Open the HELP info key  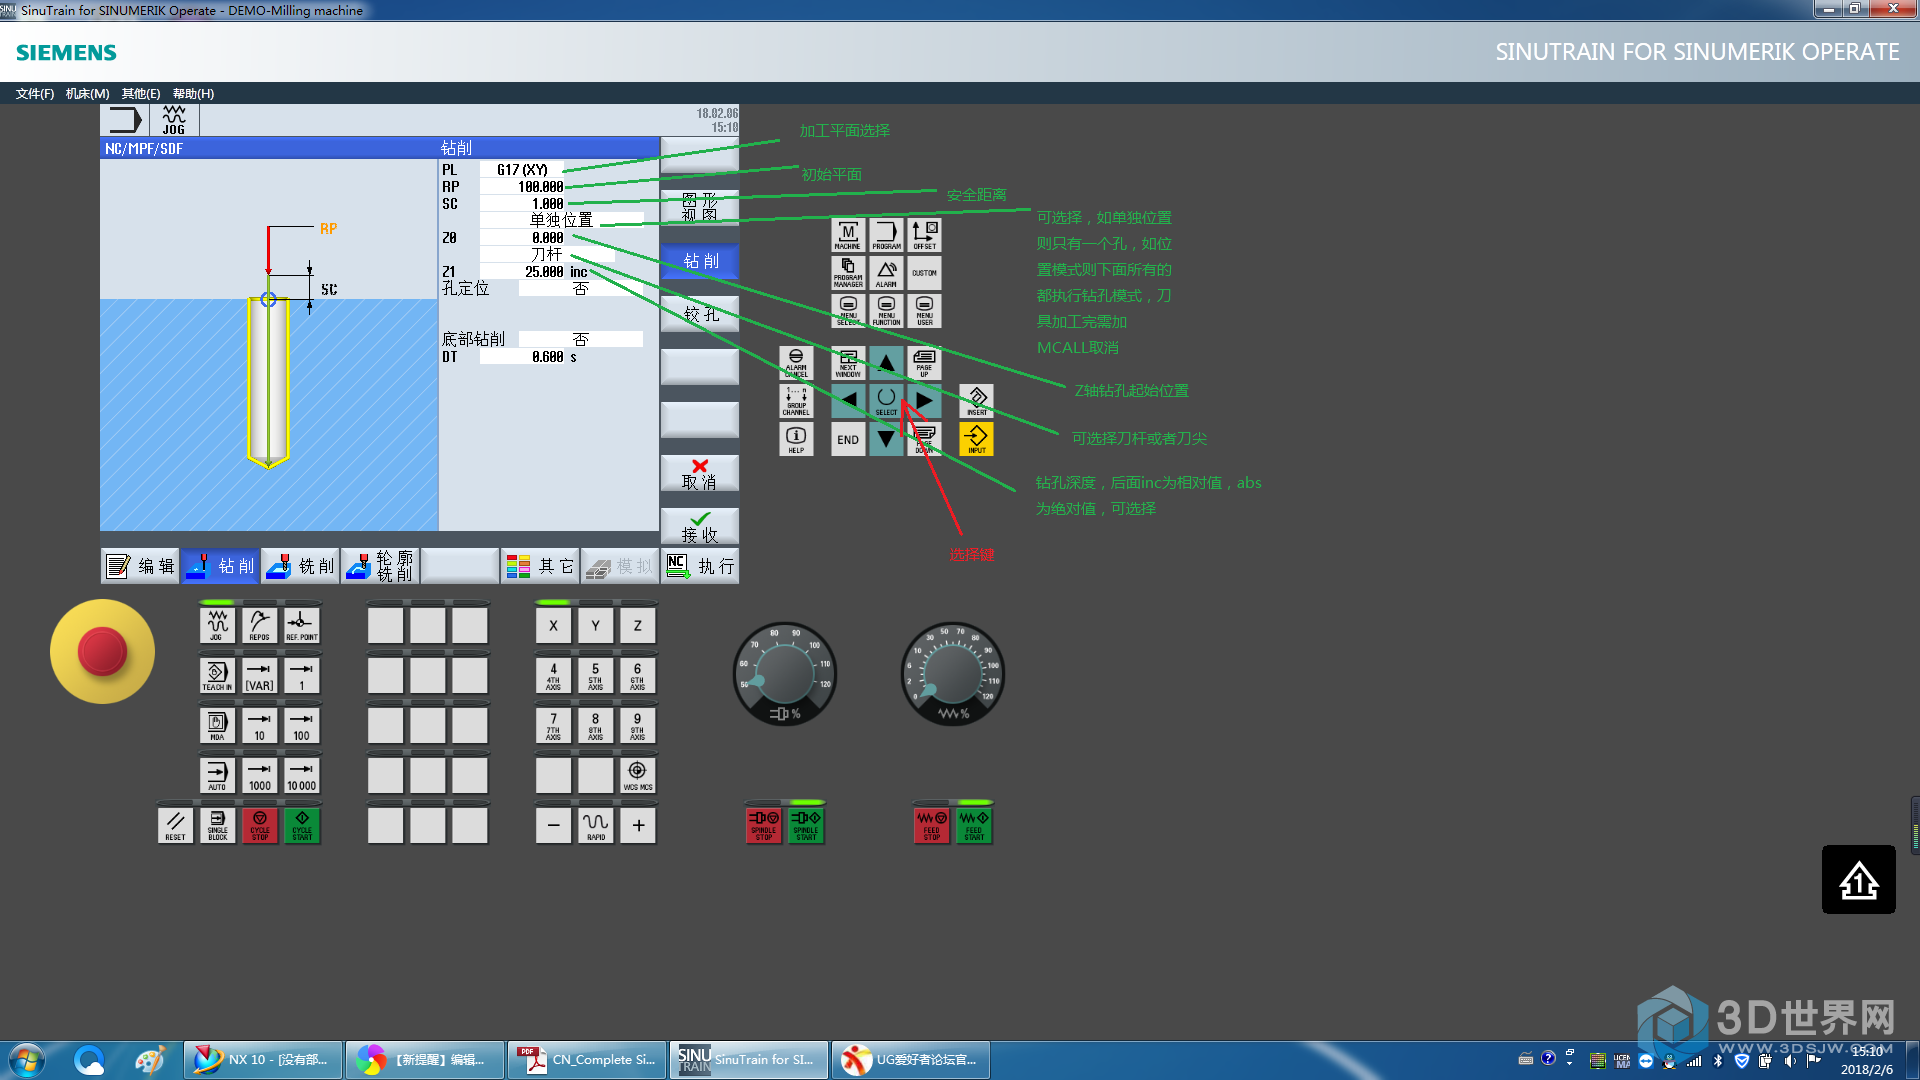click(x=796, y=439)
